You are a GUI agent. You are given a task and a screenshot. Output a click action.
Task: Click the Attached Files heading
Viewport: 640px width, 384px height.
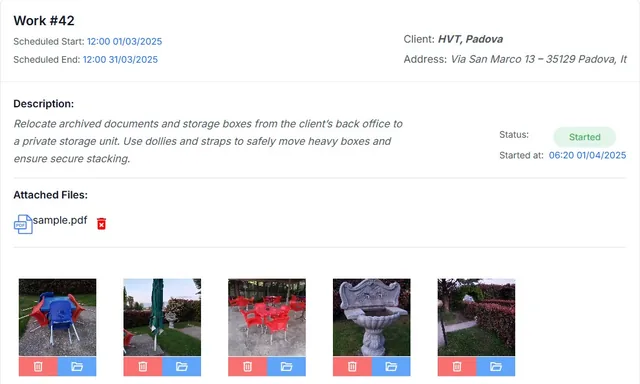[51, 195]
